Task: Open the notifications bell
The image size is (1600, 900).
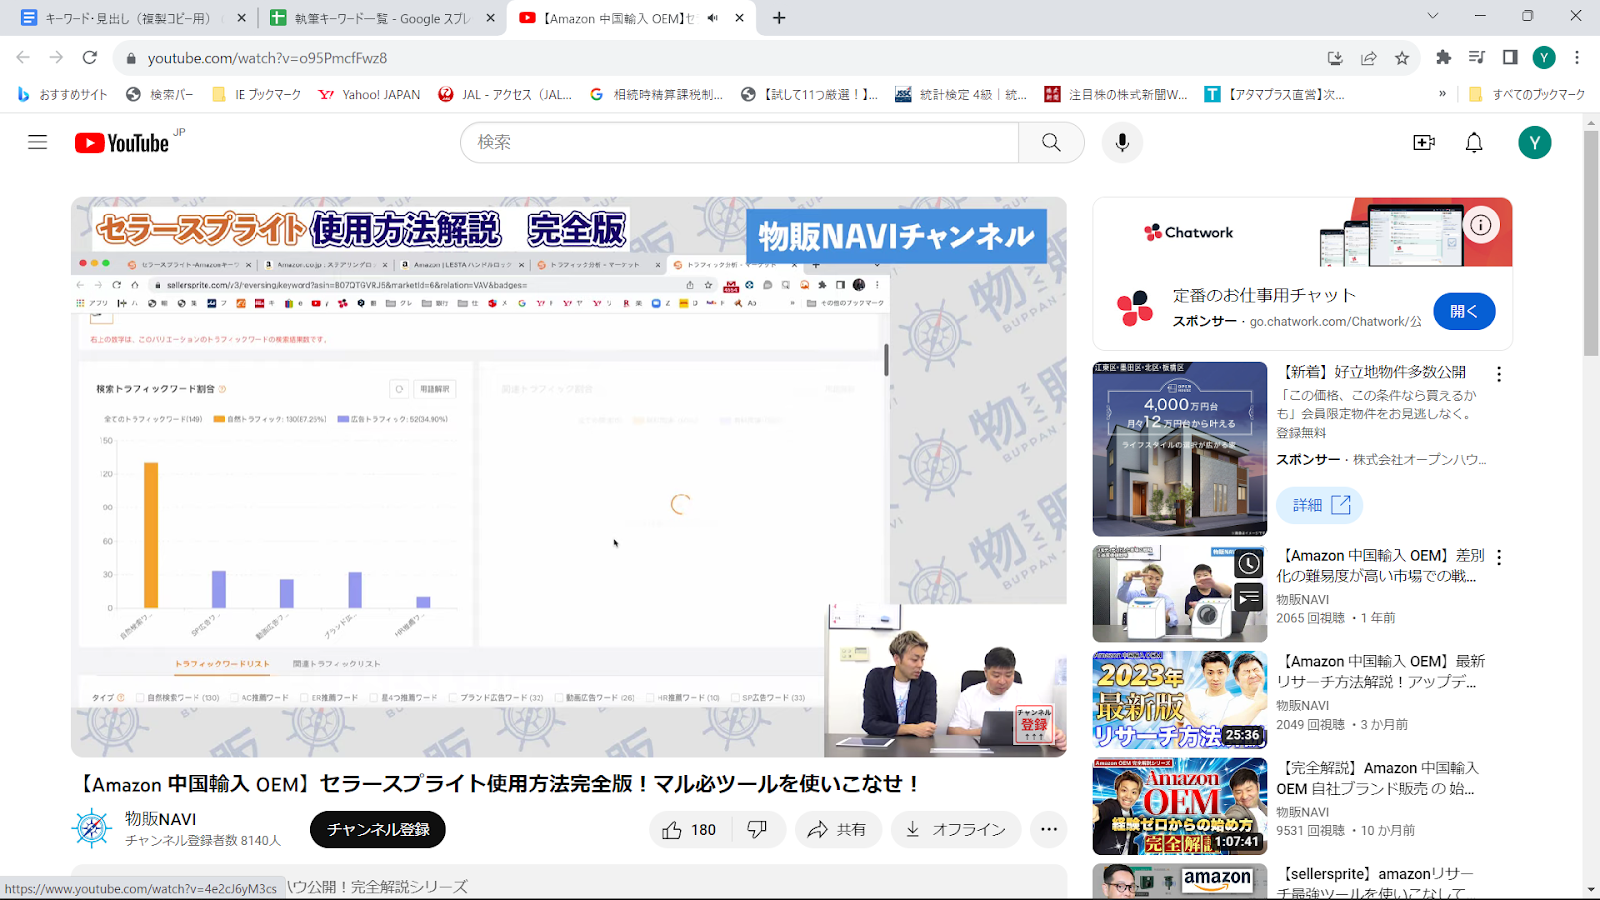Action: coord(1474,142)
